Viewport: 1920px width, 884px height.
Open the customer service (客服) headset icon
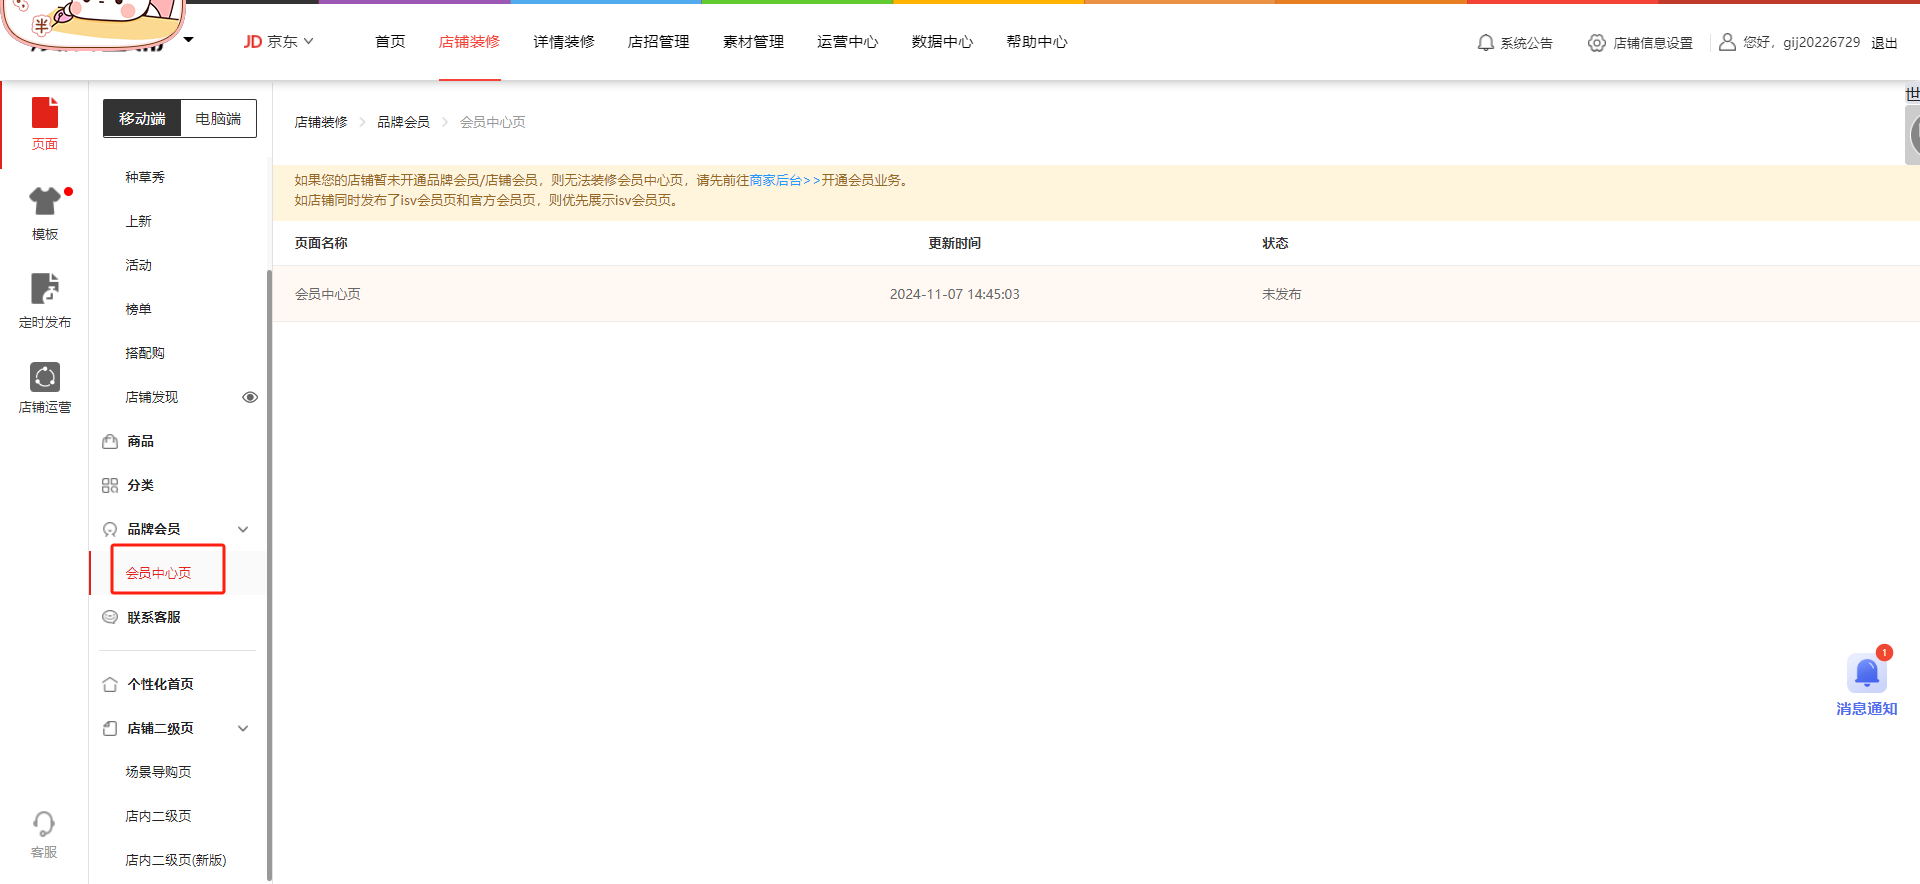44,825
